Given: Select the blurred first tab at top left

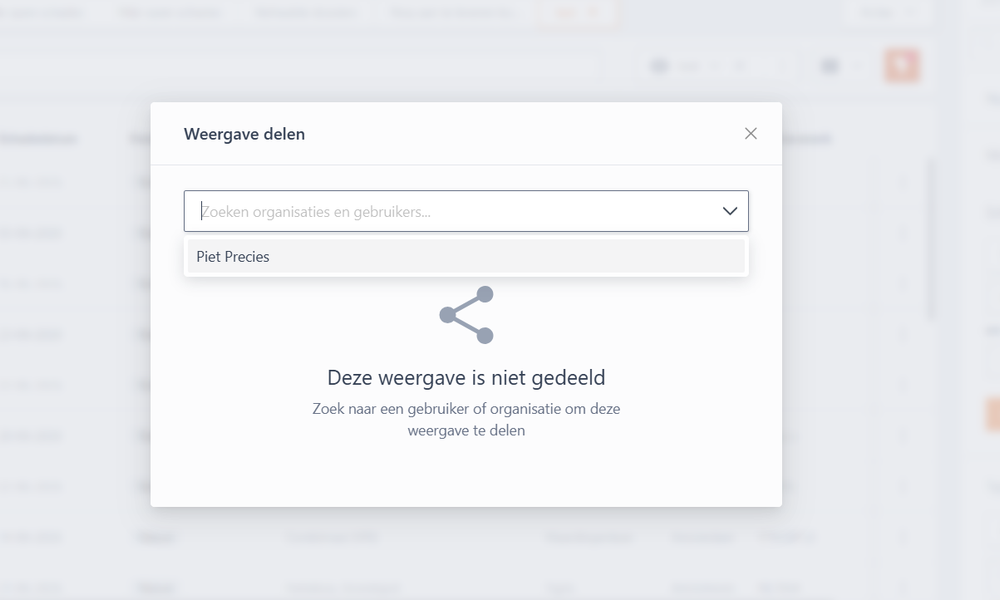Looking at the screenshot, I should click(x=41, y=13).
